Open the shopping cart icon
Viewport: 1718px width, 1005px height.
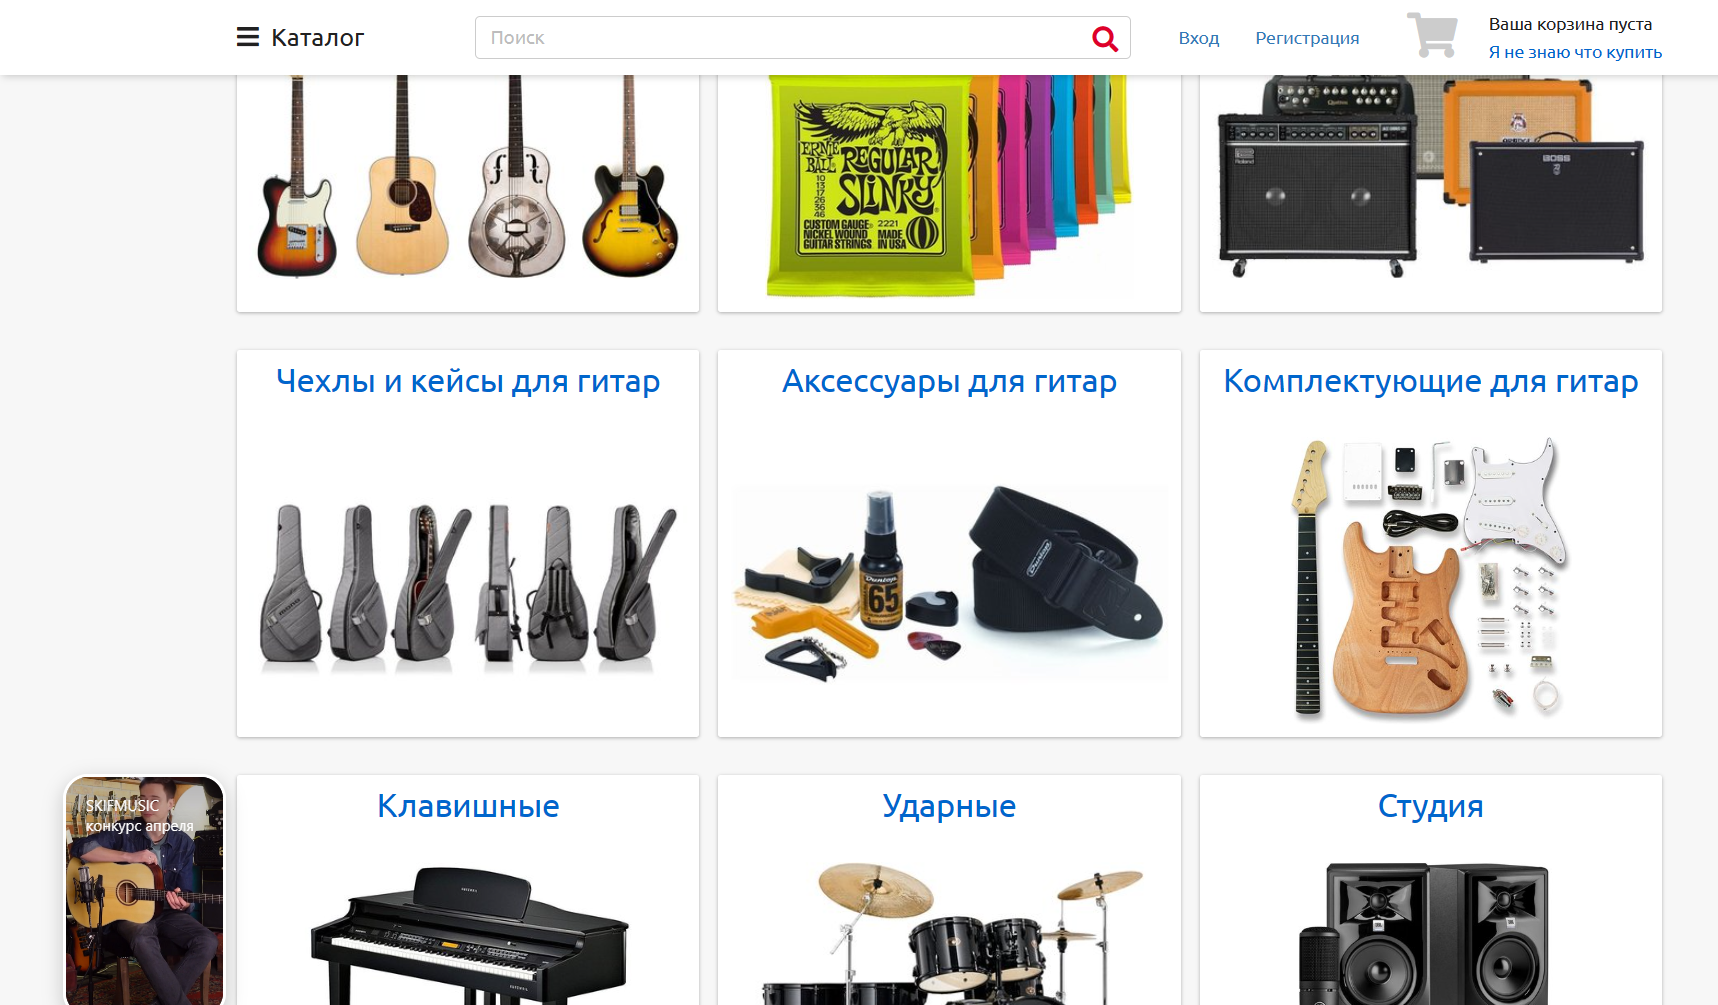(x=1432, y=35)
